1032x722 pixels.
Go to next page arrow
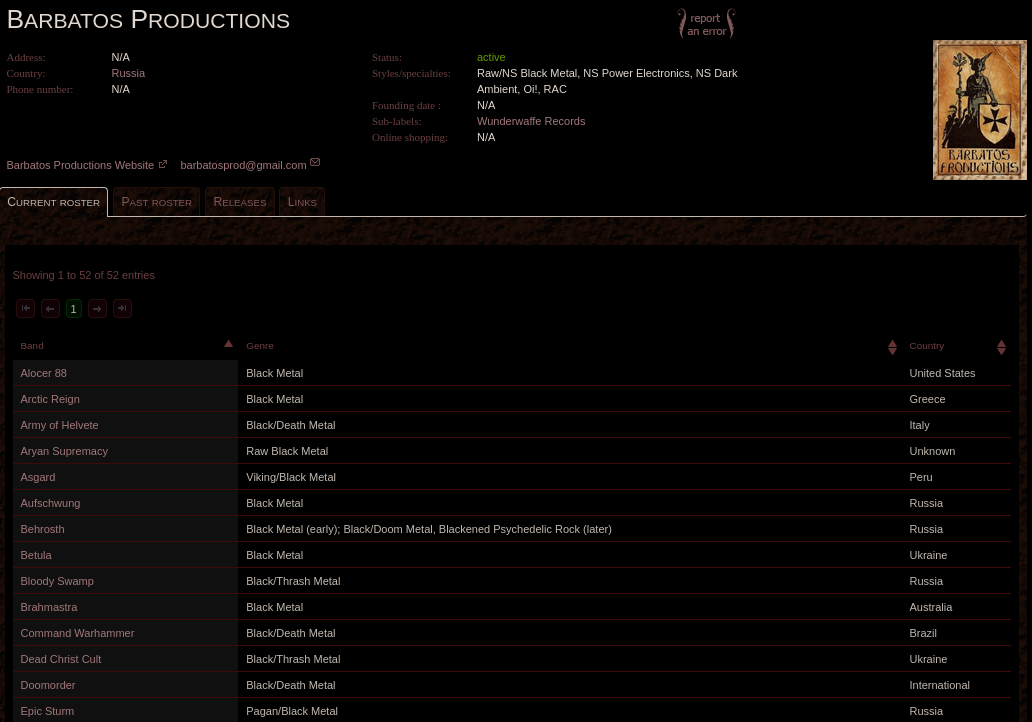97,309
